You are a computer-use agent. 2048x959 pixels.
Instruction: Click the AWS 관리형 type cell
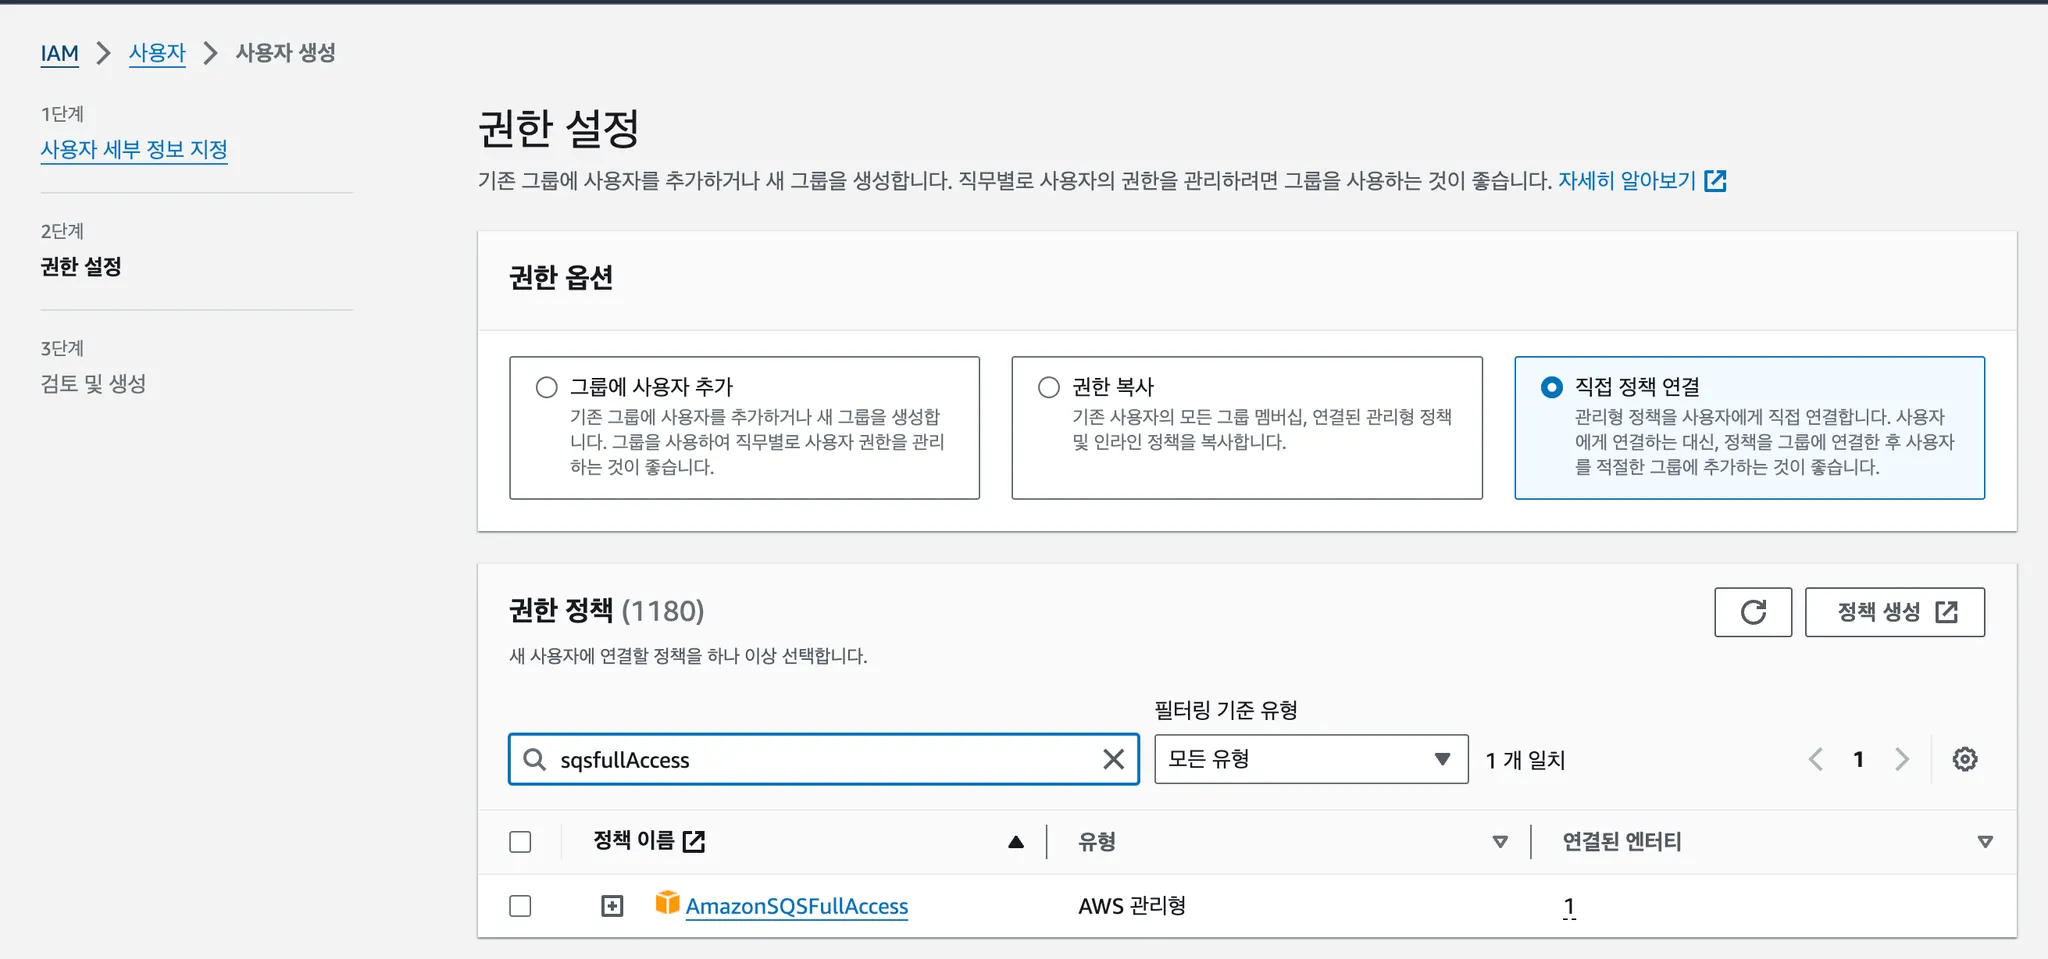pos(1132,906)
